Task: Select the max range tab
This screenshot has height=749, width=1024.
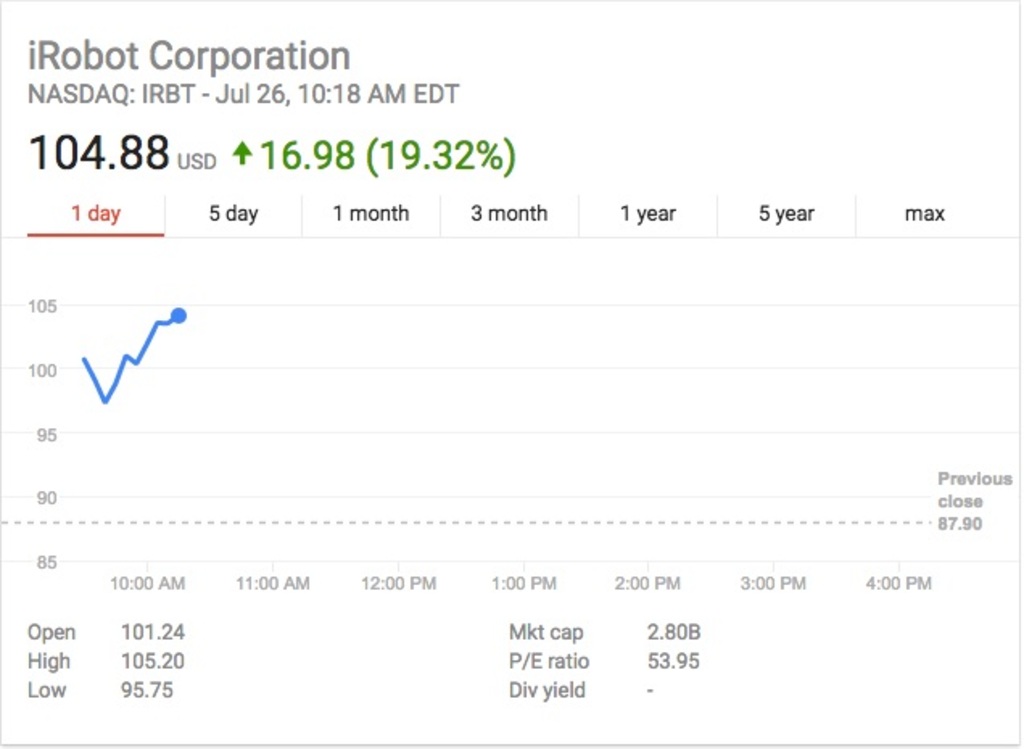Action: click(924, 213)
